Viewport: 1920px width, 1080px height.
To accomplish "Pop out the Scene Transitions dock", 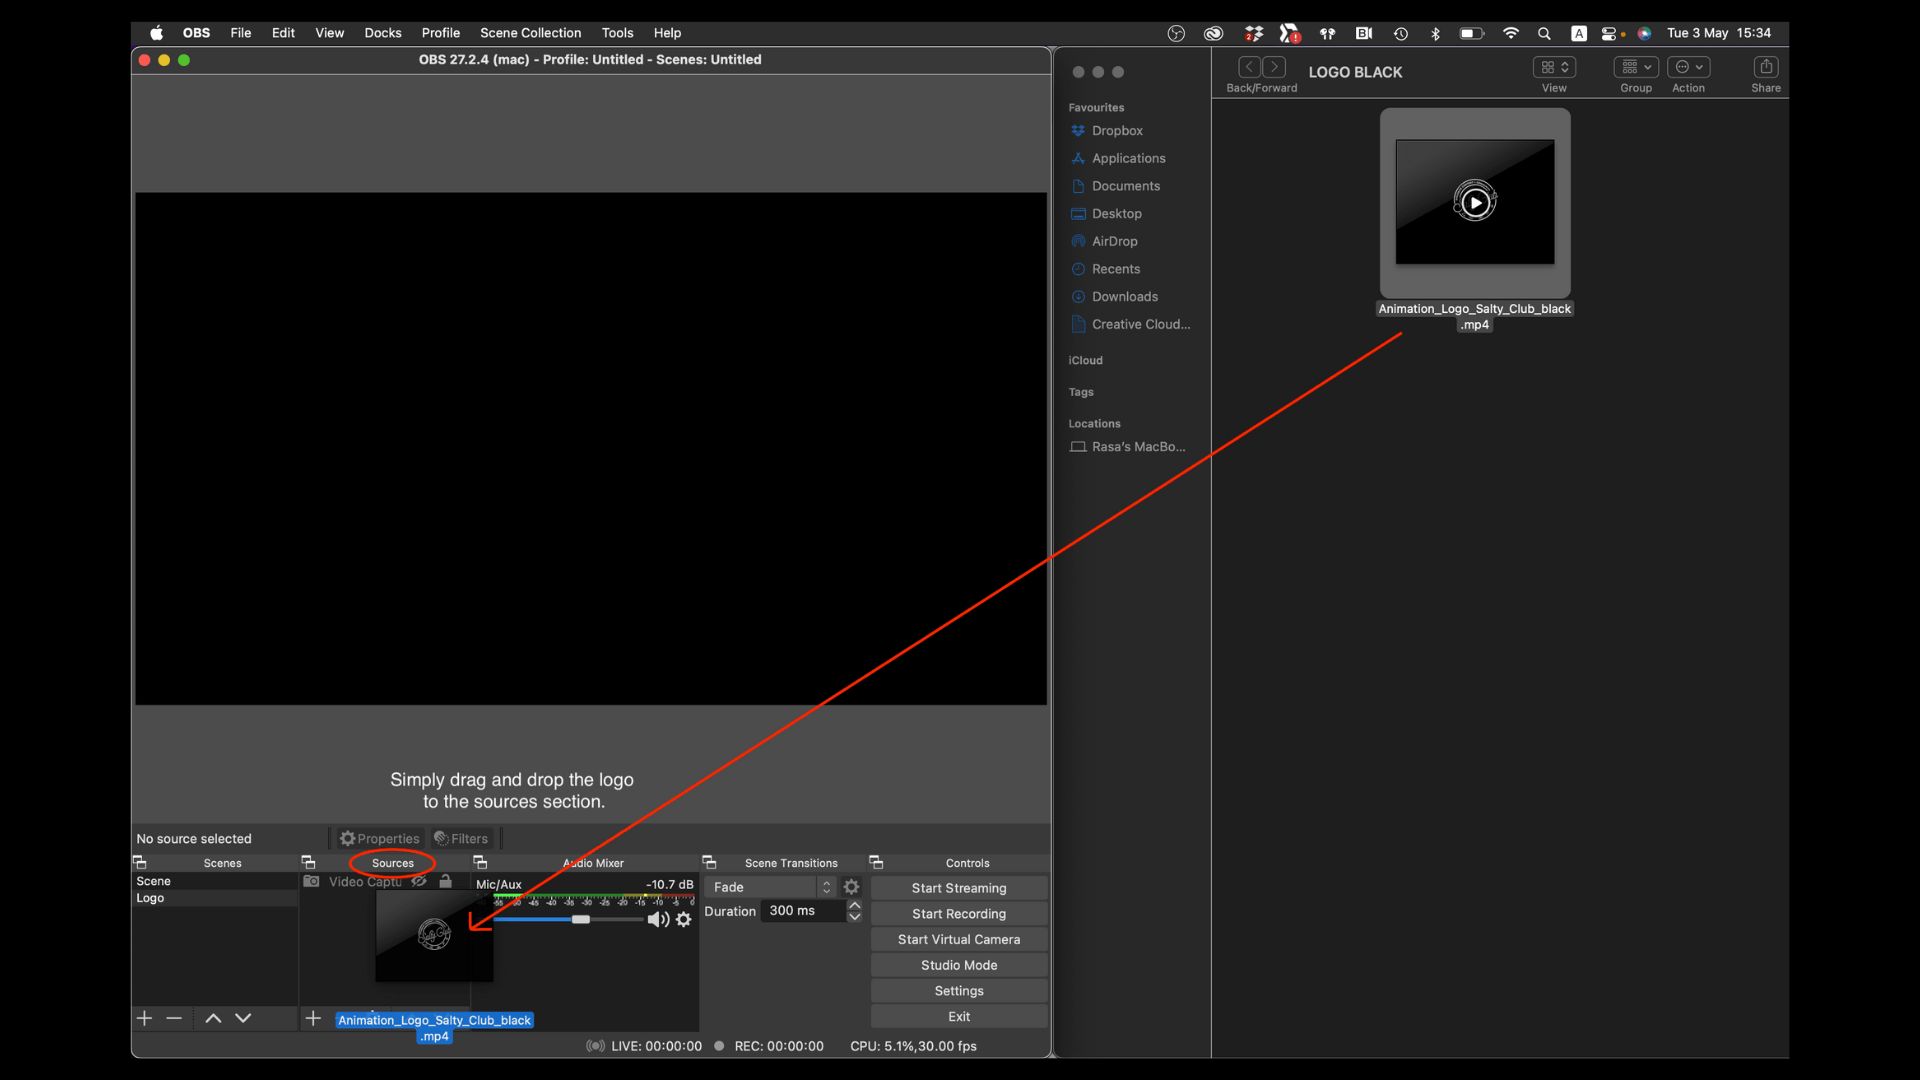I will pos(709,862).
